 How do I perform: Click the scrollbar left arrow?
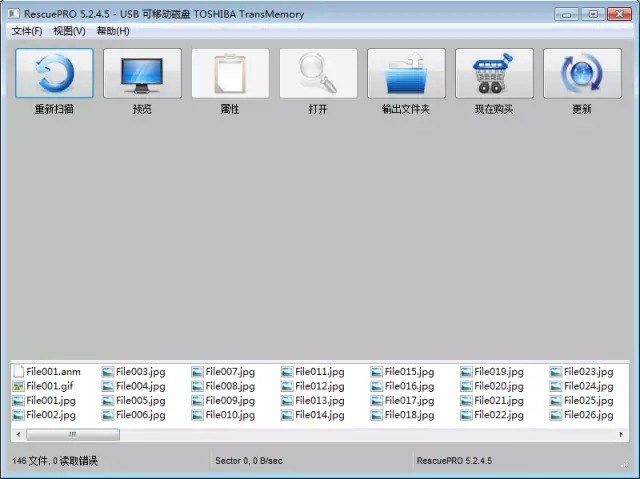[x=17, y=435]
